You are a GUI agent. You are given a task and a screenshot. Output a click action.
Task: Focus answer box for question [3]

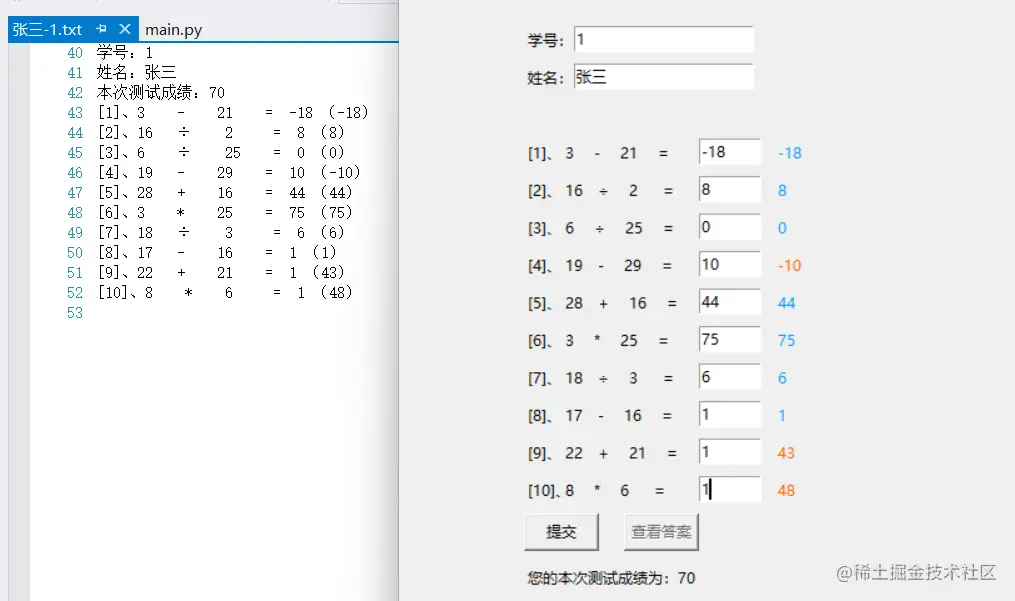pyautogui.click(x=730, y=227)
